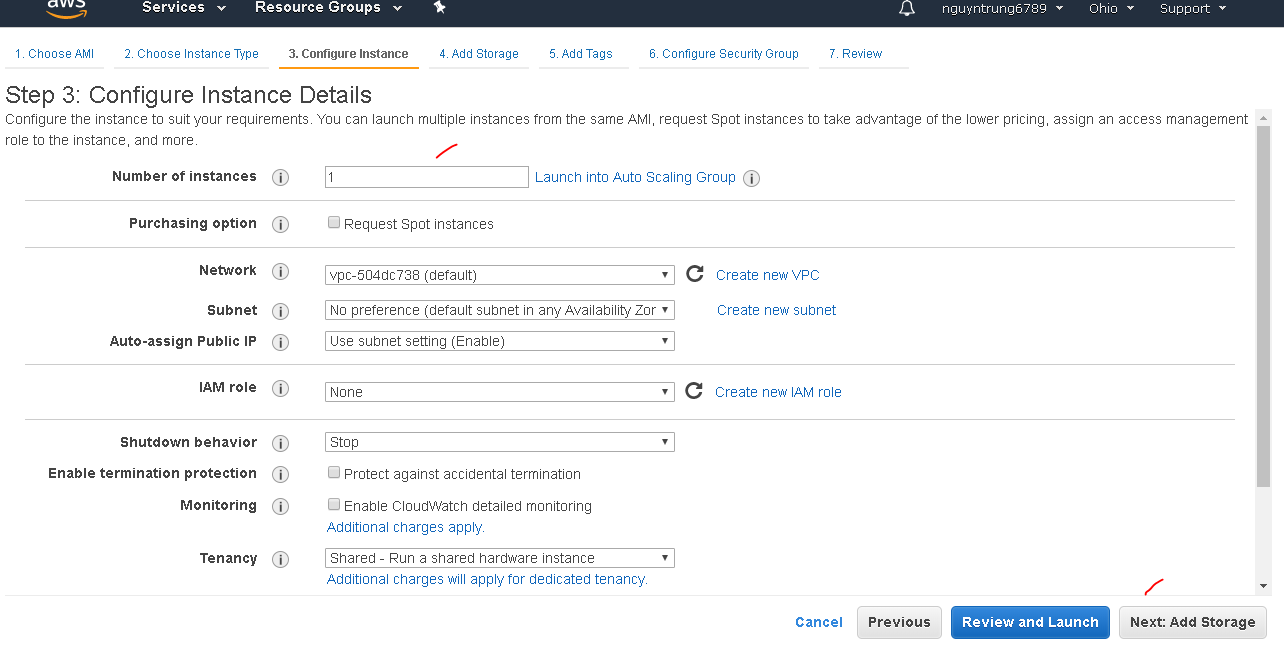This screenshot has width=1284, height=655.
Task: Enable CloudWatch detailed monitoring checkbox
Action: tap(334, 505)
